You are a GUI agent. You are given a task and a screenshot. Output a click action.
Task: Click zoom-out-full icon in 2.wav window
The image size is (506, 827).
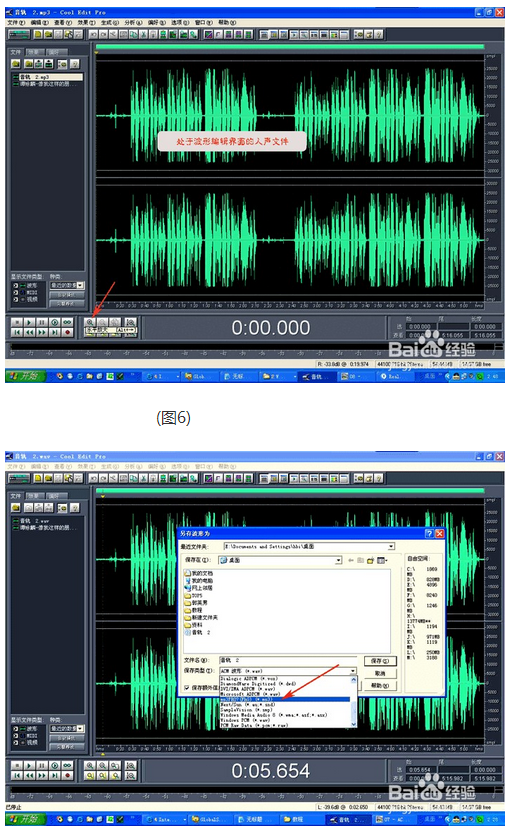[x=114, y=765]
